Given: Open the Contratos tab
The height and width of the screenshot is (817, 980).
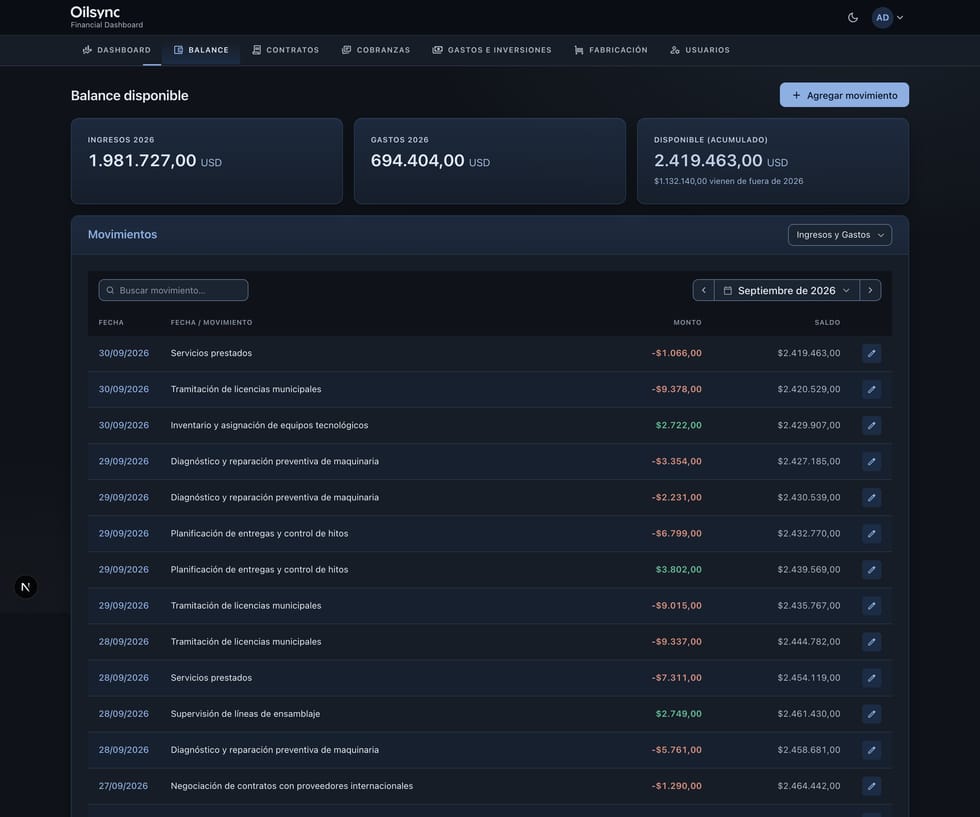Looking at the screenshot, I should (x=285, y=50).
